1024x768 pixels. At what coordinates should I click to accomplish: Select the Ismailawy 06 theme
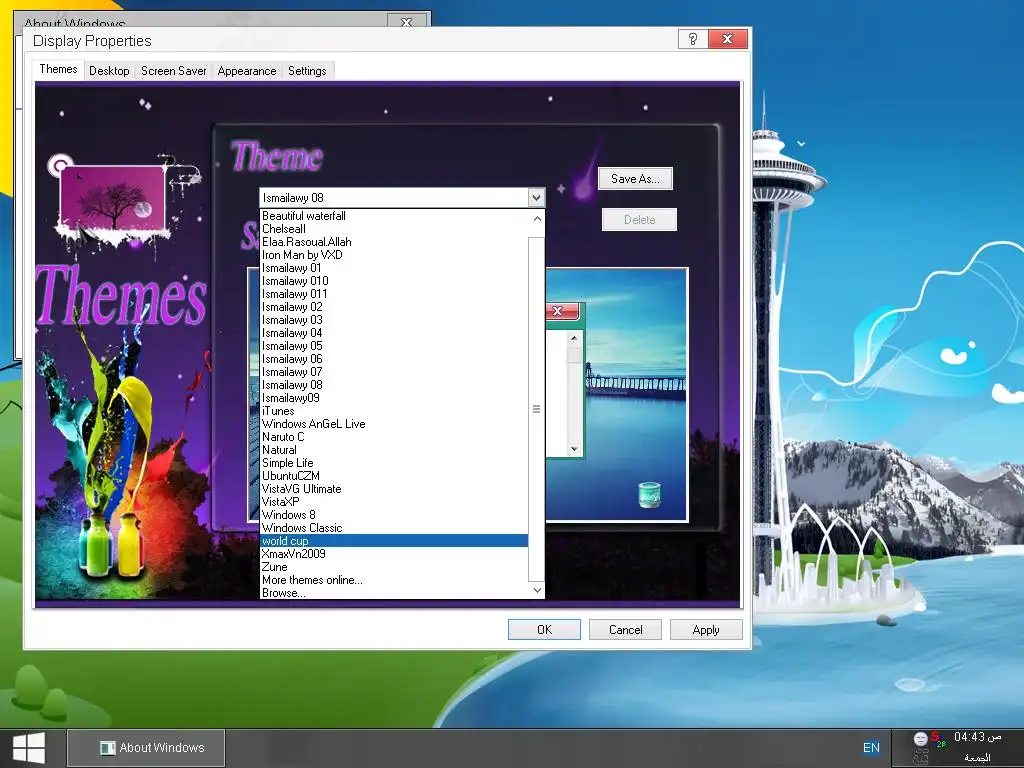(x=394, y=359)
